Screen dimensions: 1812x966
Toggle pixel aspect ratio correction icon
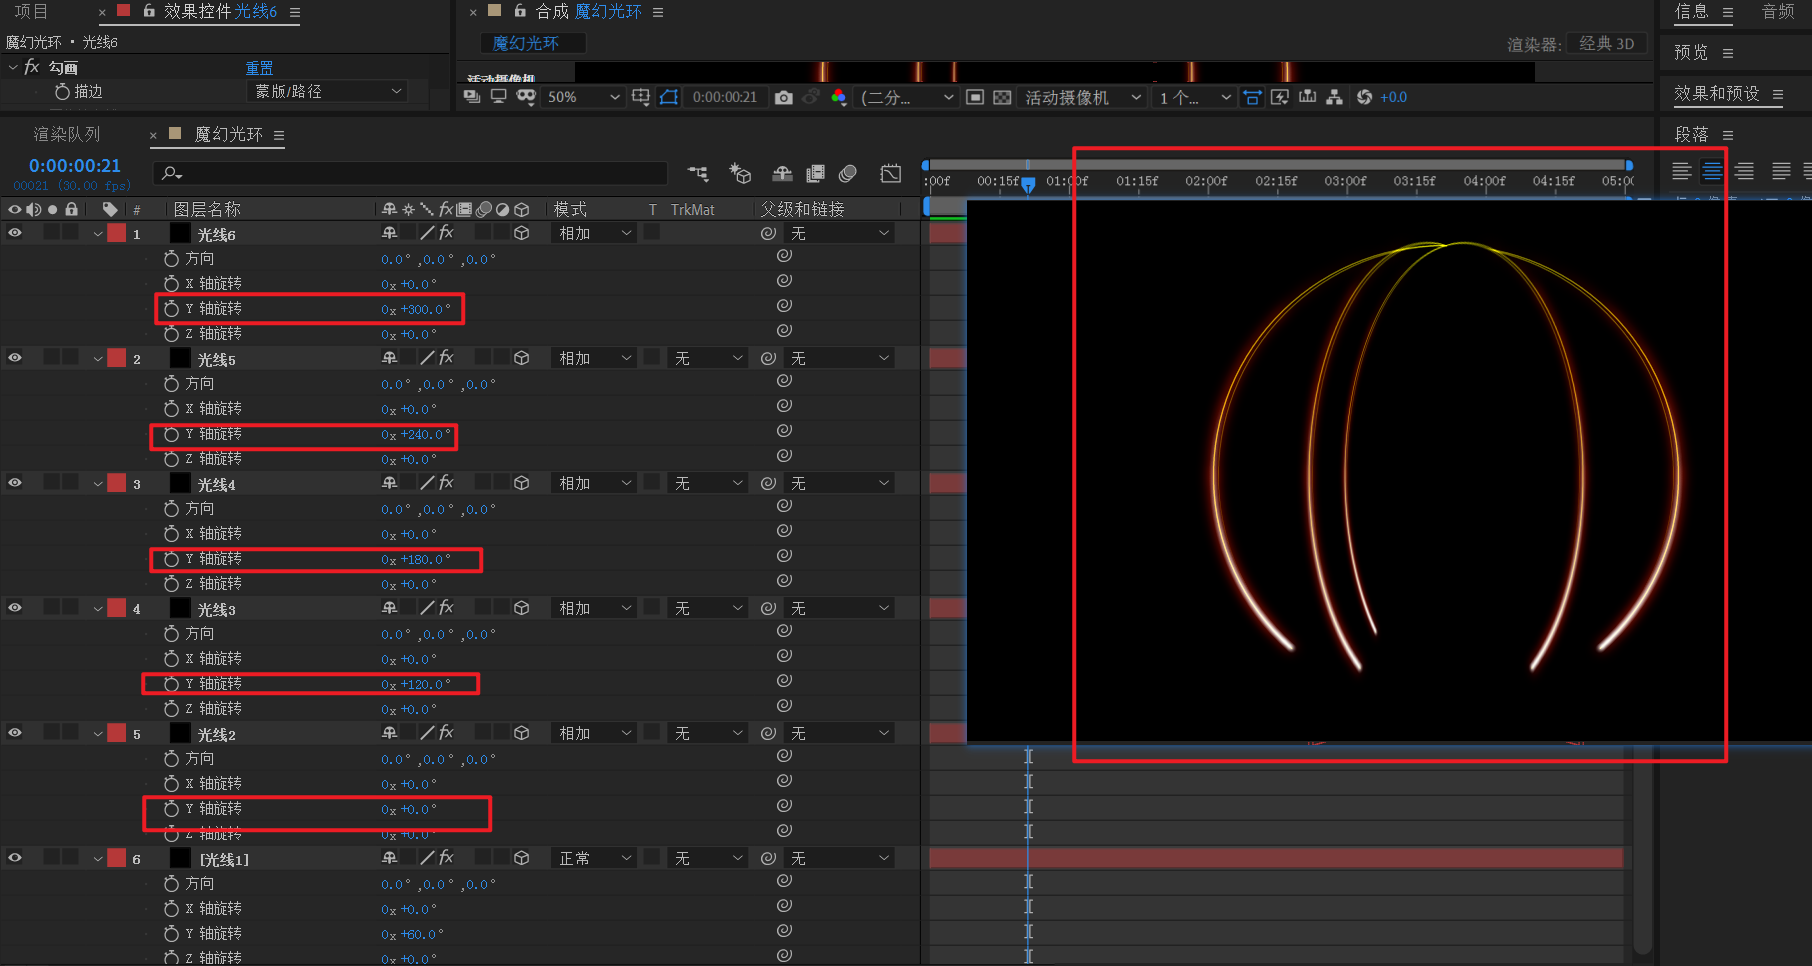[x=1252, y=97]
